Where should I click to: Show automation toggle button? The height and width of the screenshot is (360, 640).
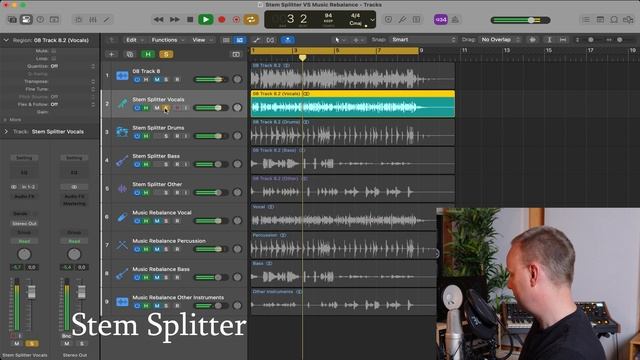click(256, 40)
